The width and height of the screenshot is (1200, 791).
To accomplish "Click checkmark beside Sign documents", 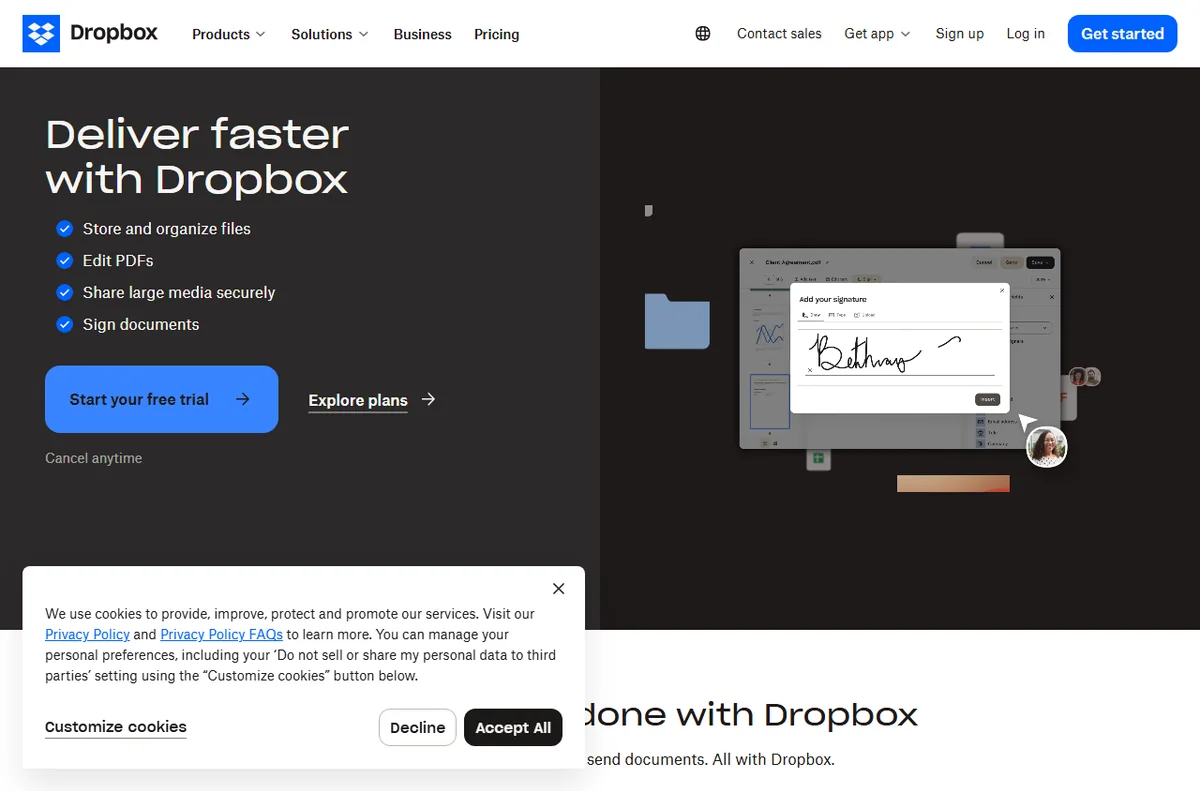I will point(64,325).
